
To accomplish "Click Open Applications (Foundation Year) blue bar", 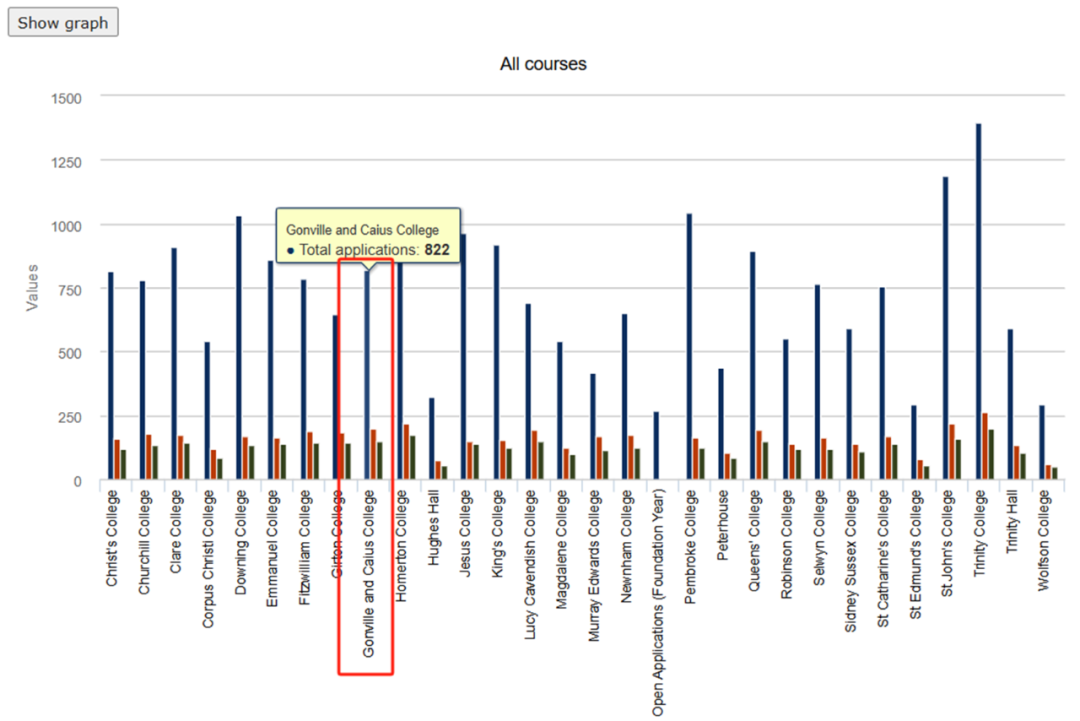I will coord(657,446).
